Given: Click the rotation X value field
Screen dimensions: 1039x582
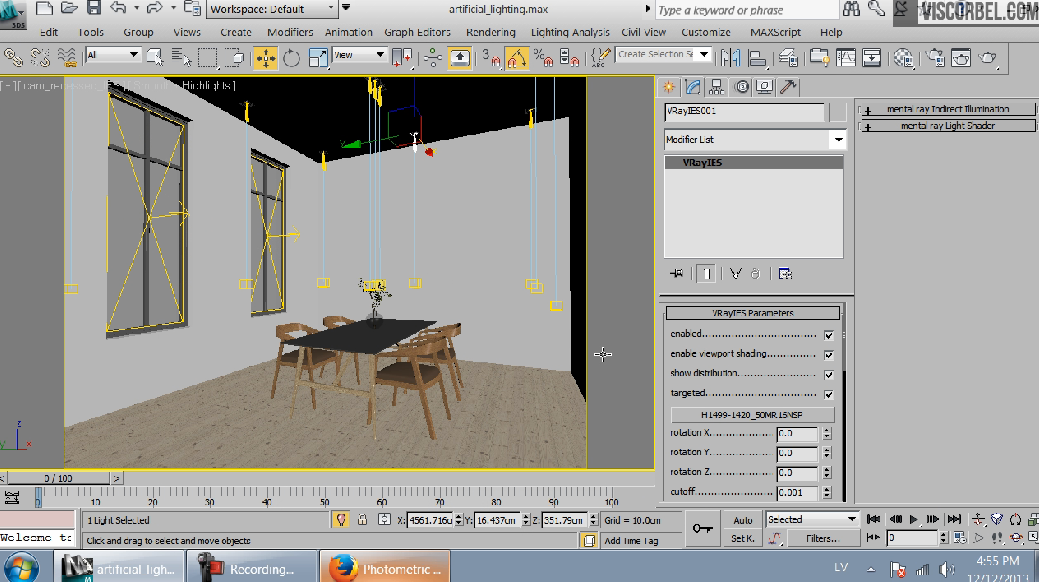Looking at the screenshot, I should click(x=797, y=434).
